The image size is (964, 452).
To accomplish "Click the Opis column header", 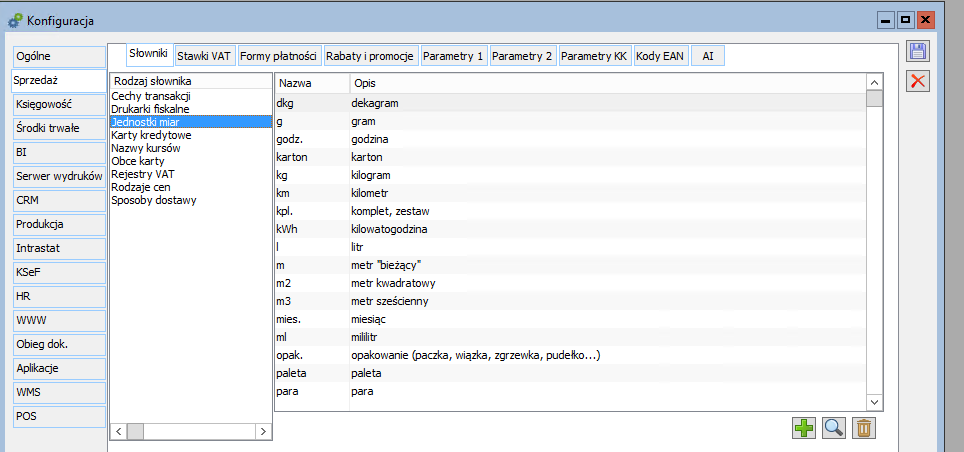I will pos(606,82).
